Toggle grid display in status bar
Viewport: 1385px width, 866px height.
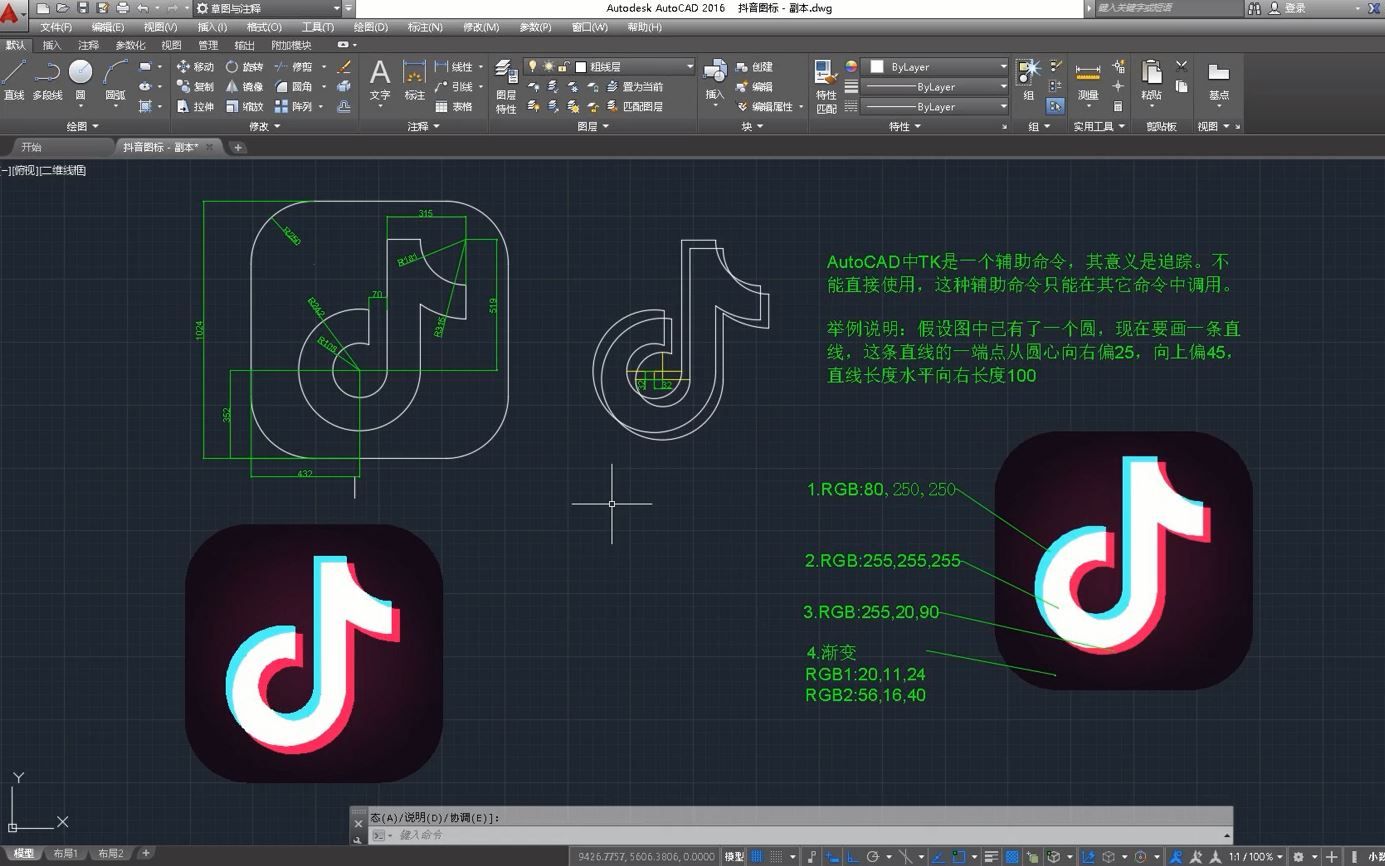(757, 856)
